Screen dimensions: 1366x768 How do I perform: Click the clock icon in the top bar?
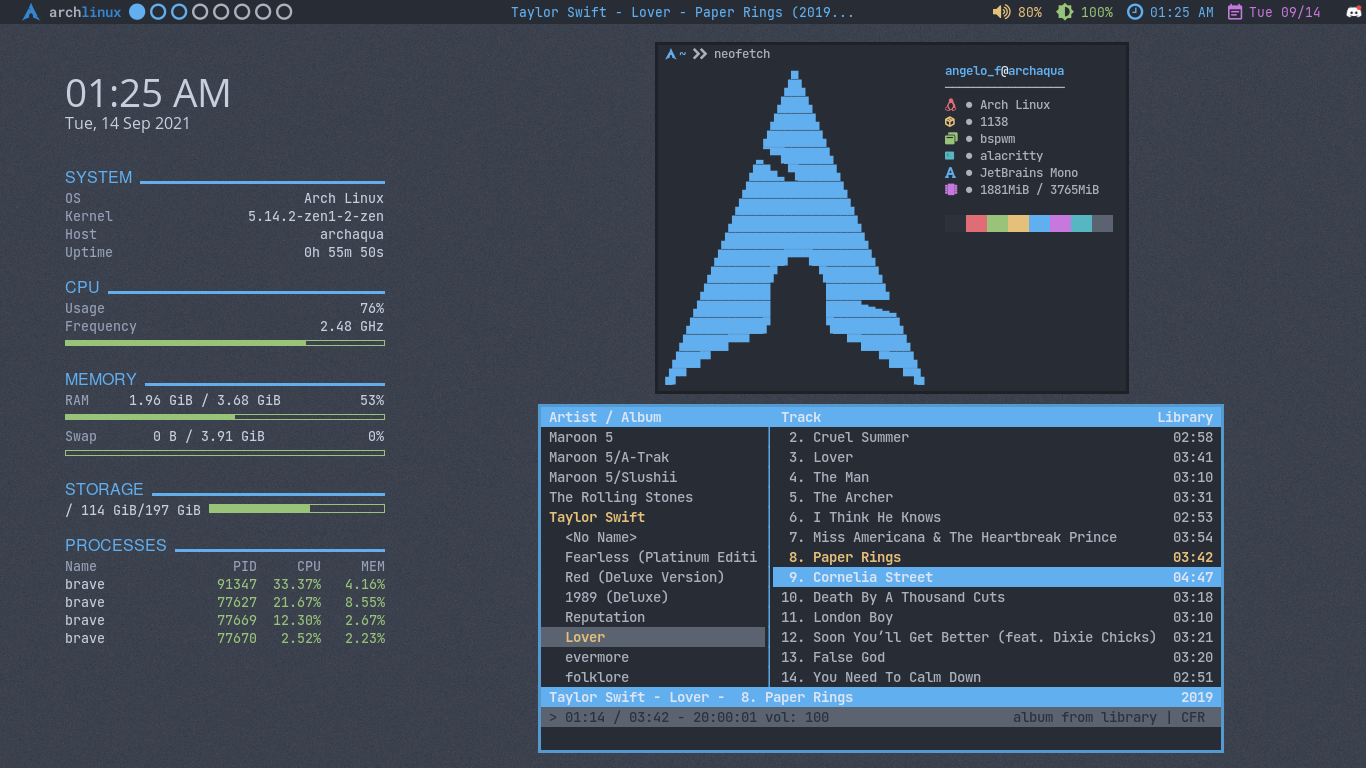[1135, 12]
